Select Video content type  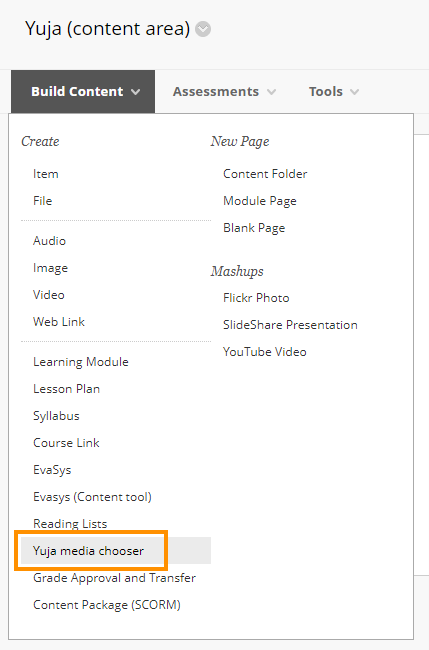[x=48, y=295]
